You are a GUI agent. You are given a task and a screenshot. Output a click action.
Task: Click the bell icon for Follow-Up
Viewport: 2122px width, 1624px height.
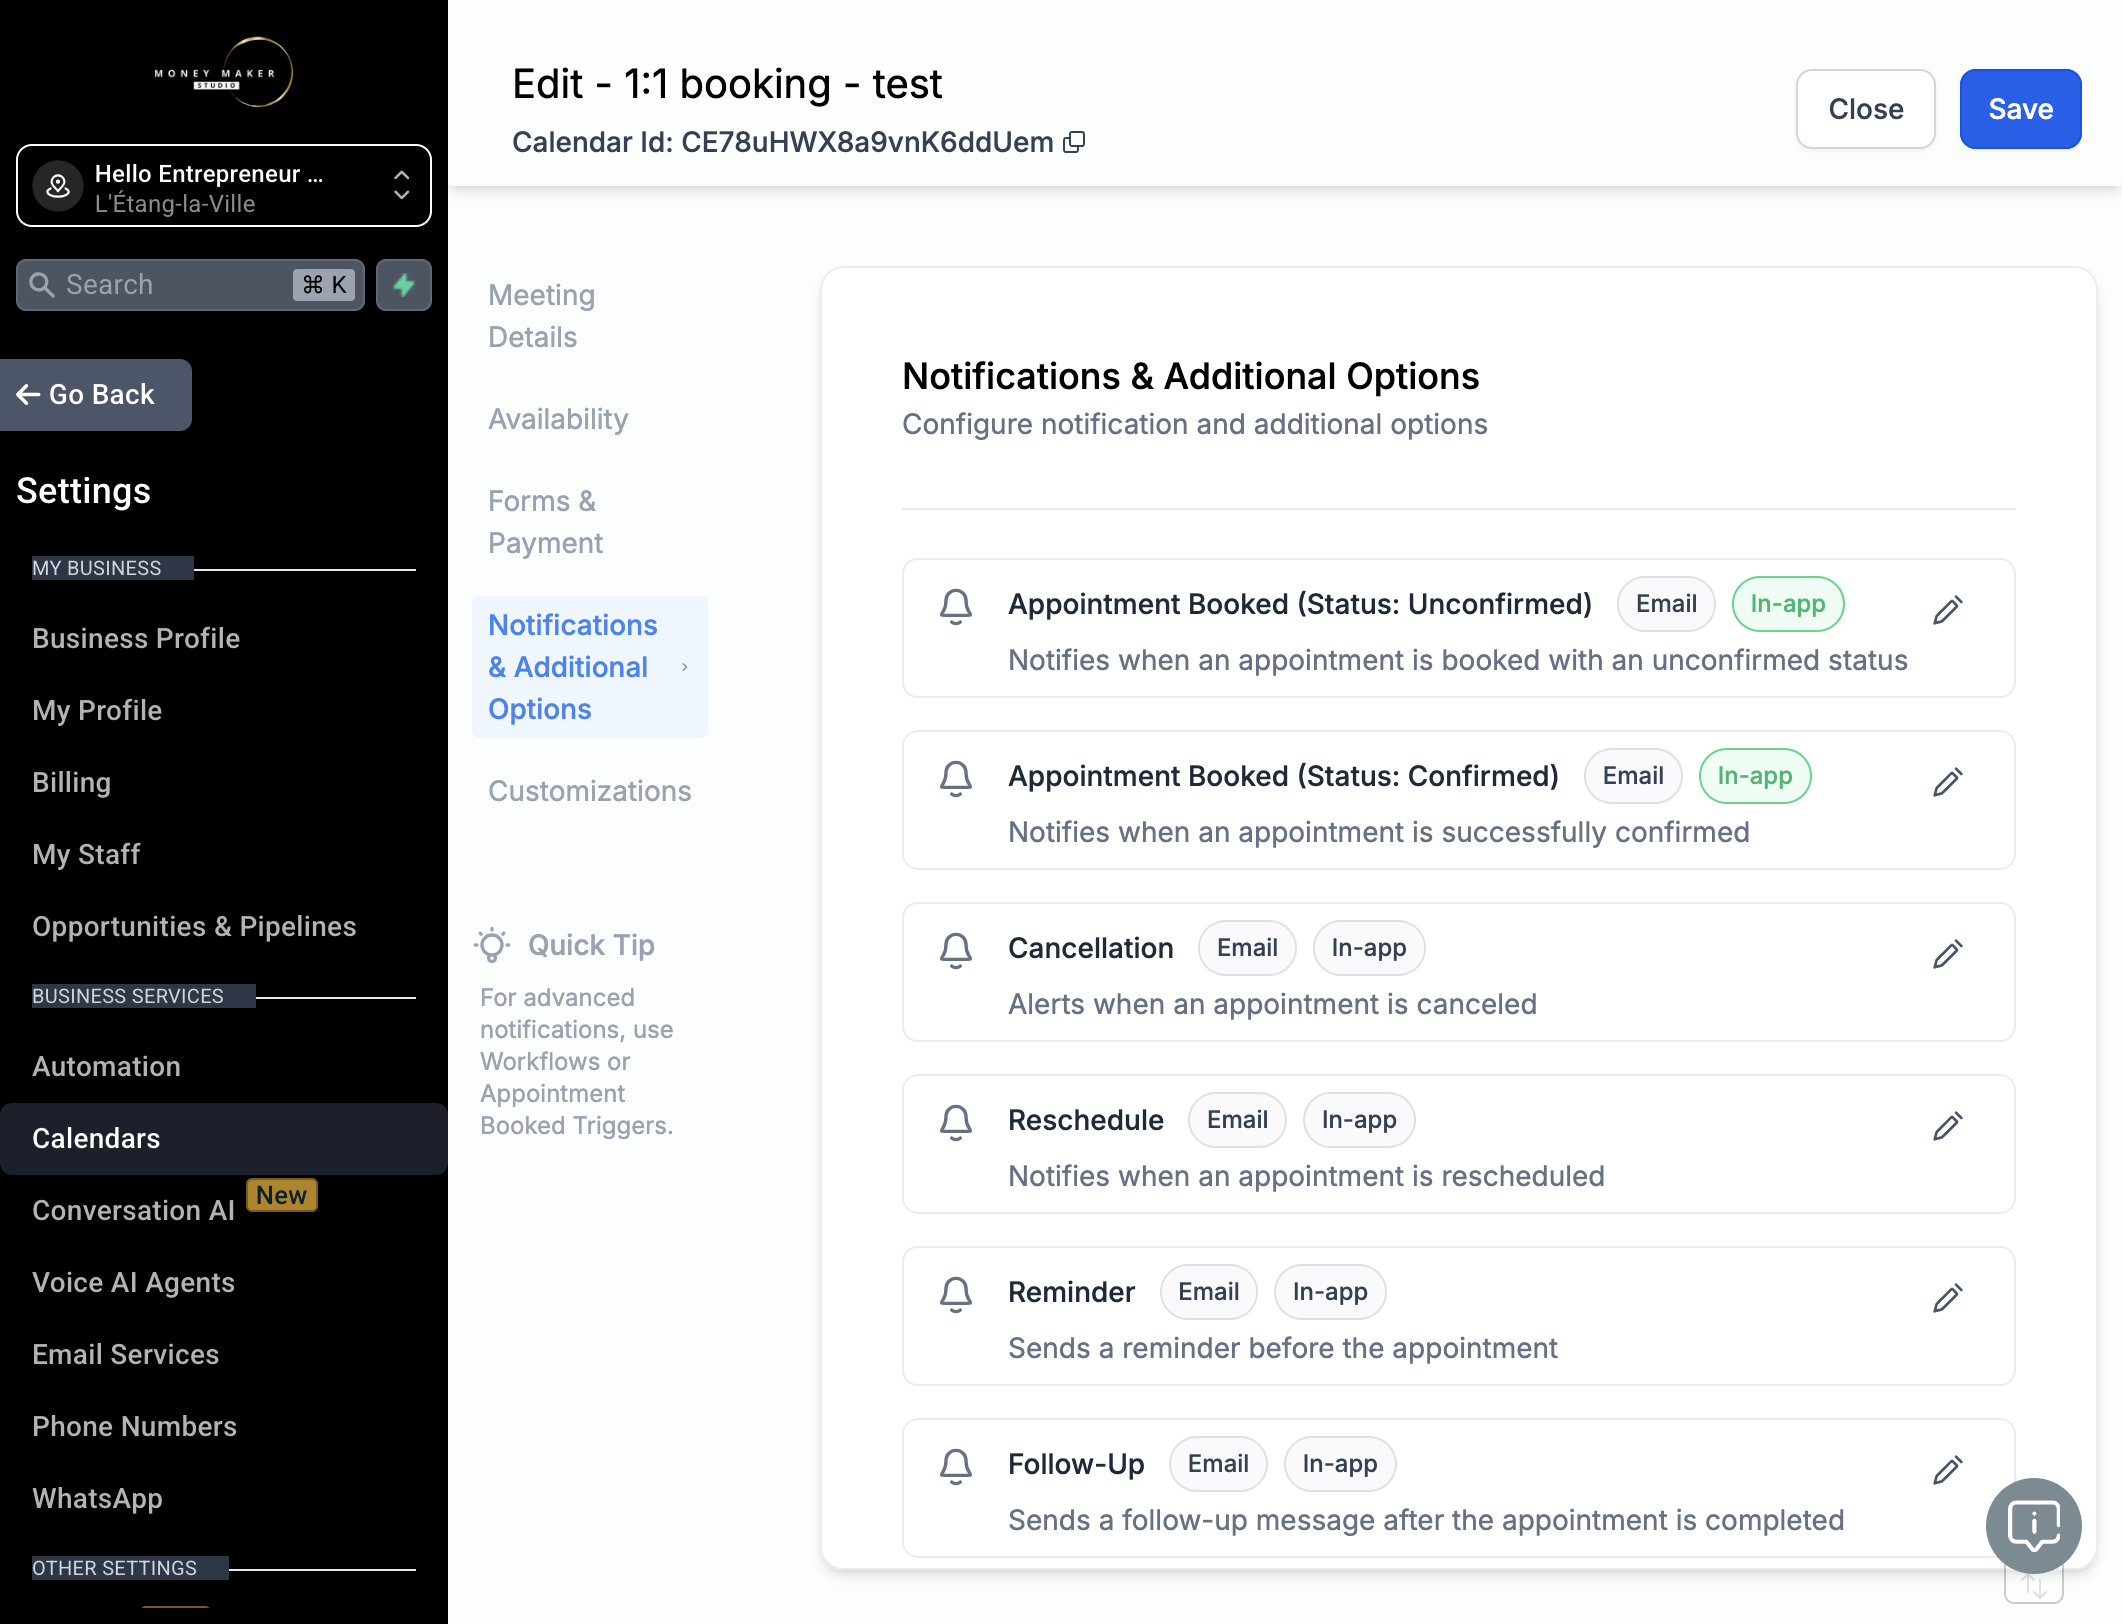tap(956, 1466)
